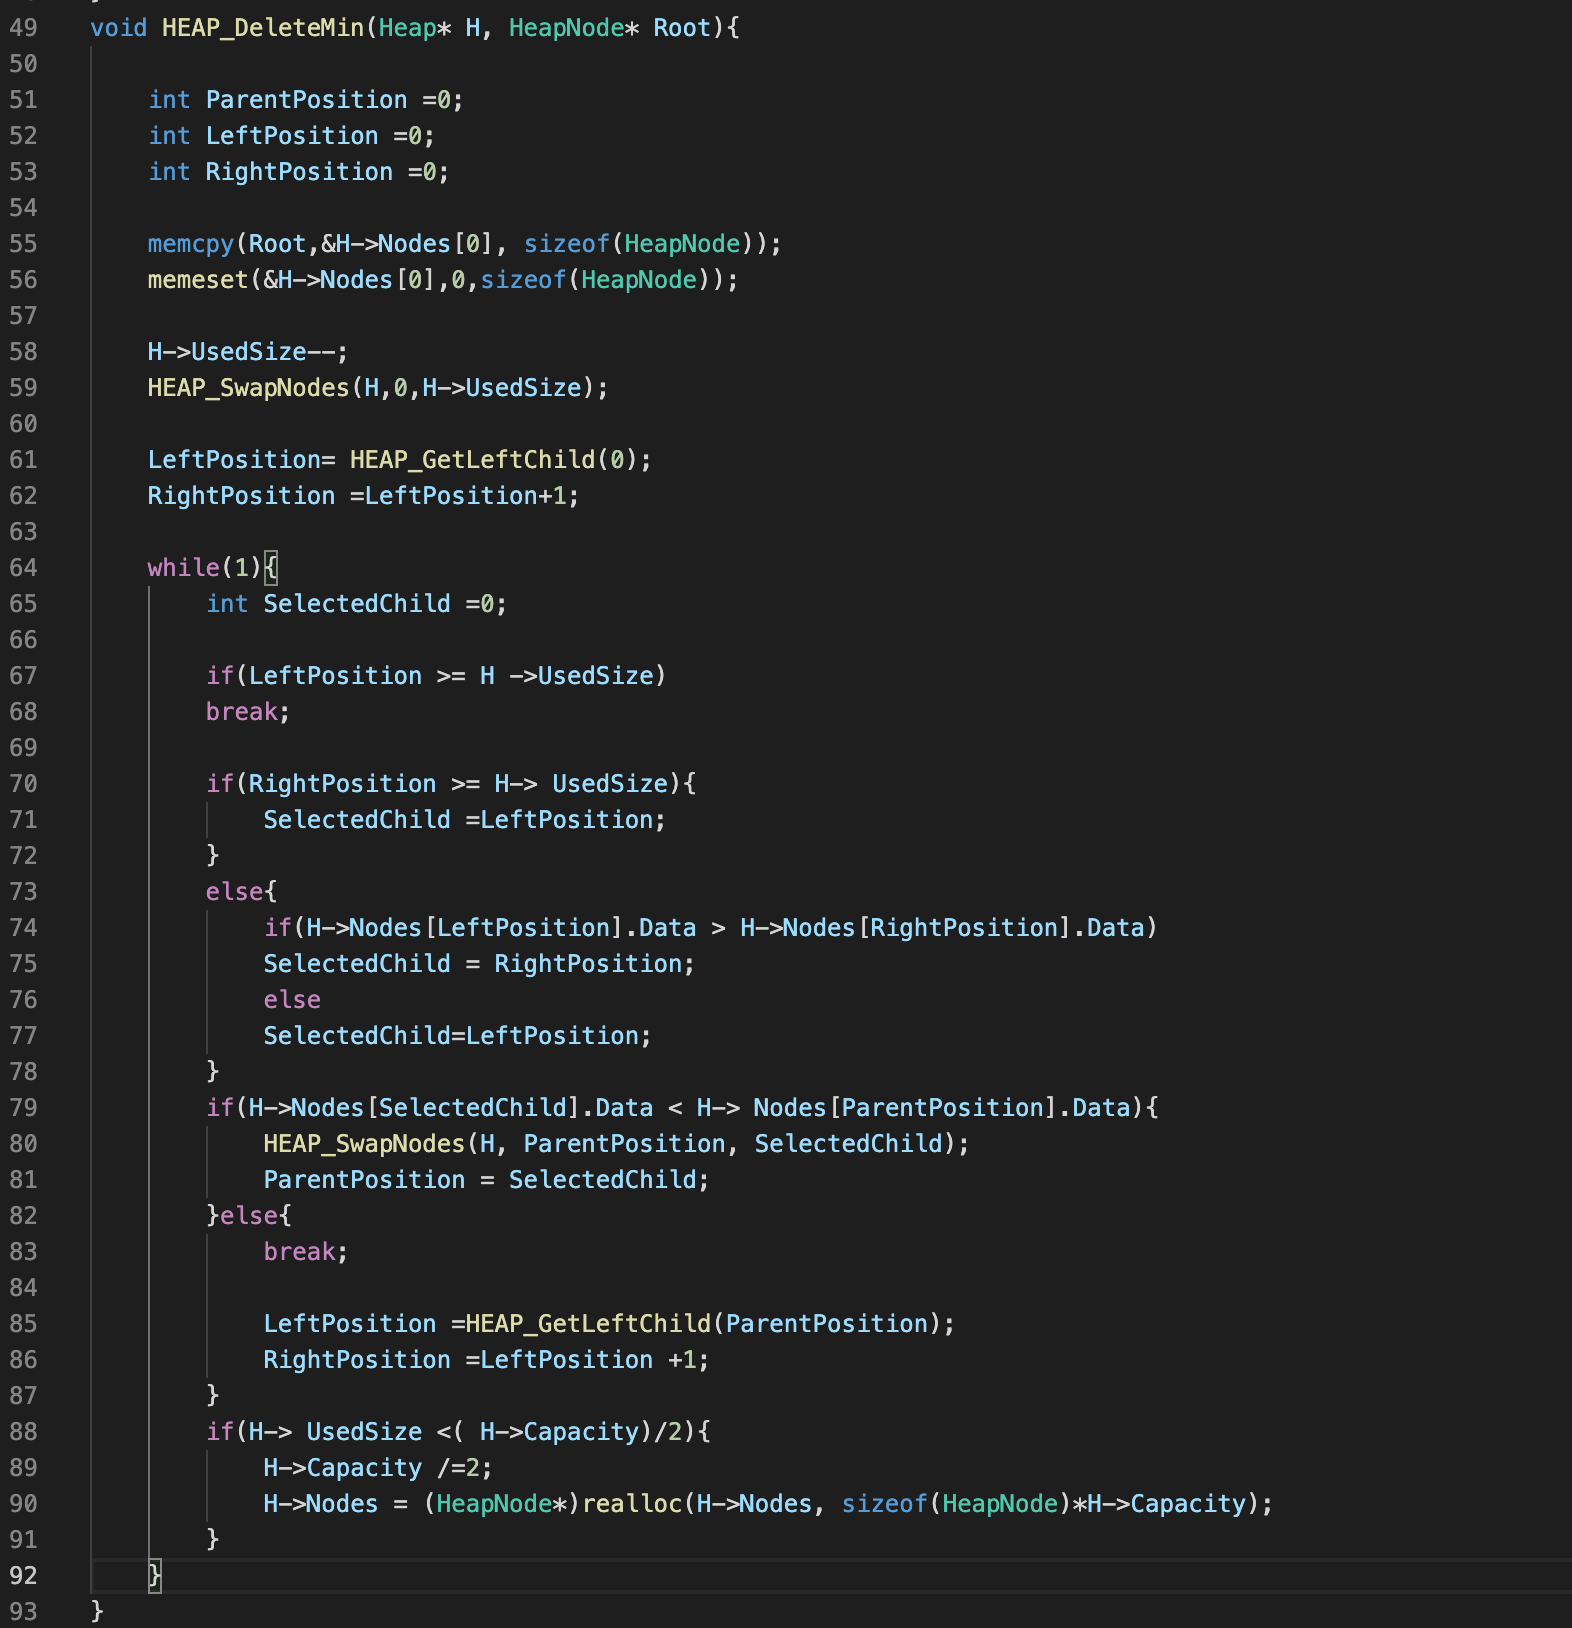Click the Heap* H parameter on line 49

[x=429, y=28]
